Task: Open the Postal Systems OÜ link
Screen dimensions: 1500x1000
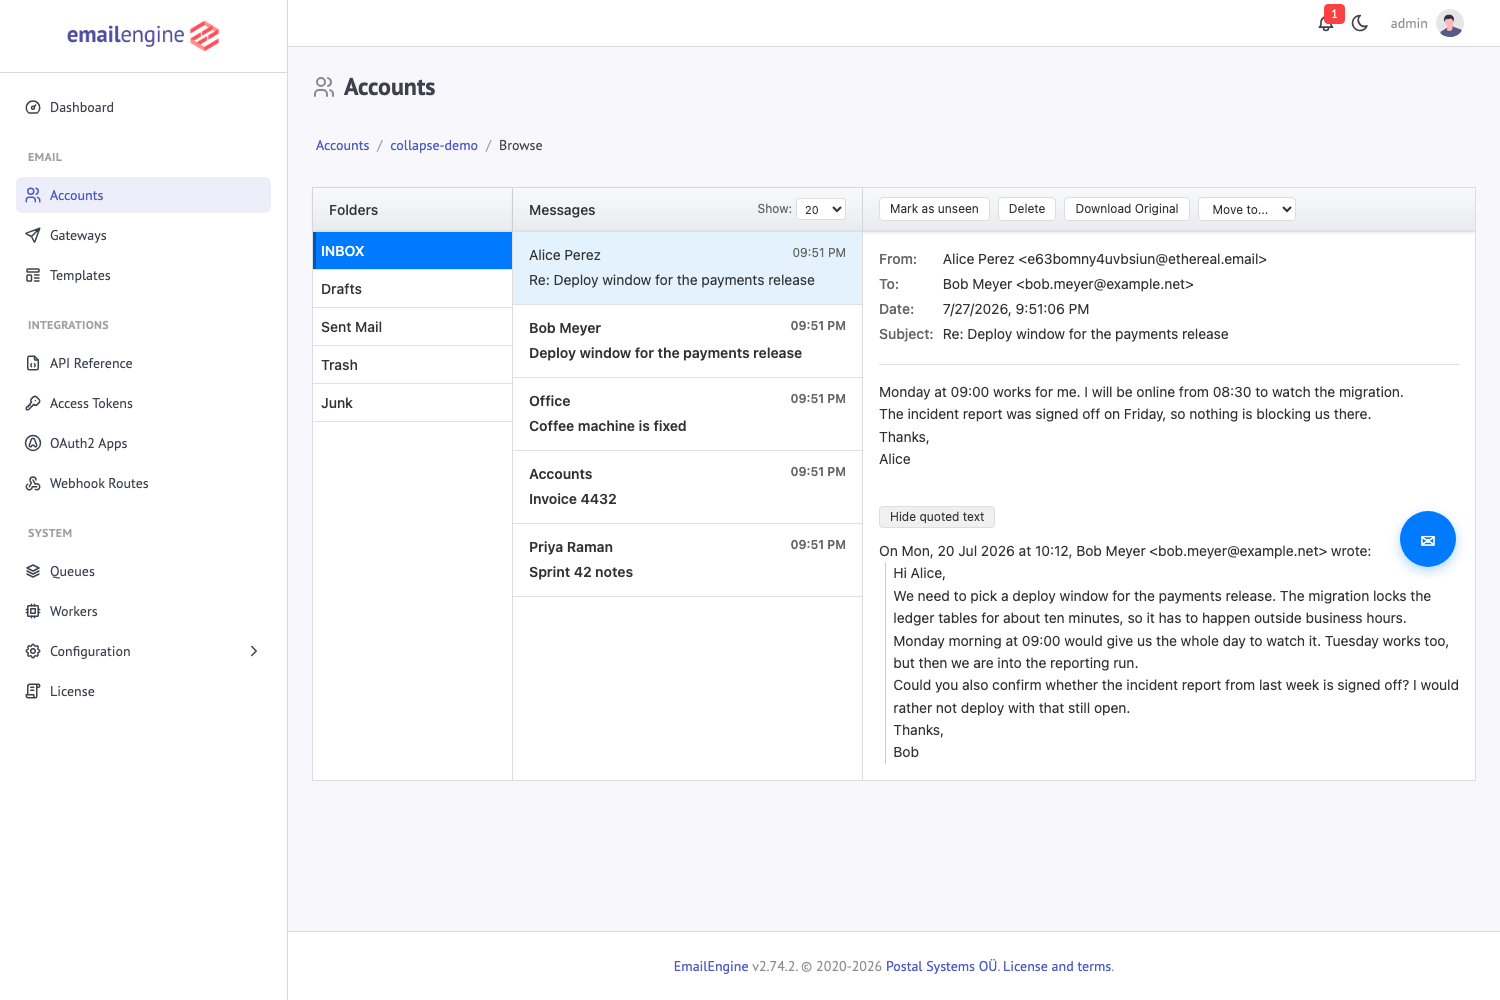Action: [942, 966]
